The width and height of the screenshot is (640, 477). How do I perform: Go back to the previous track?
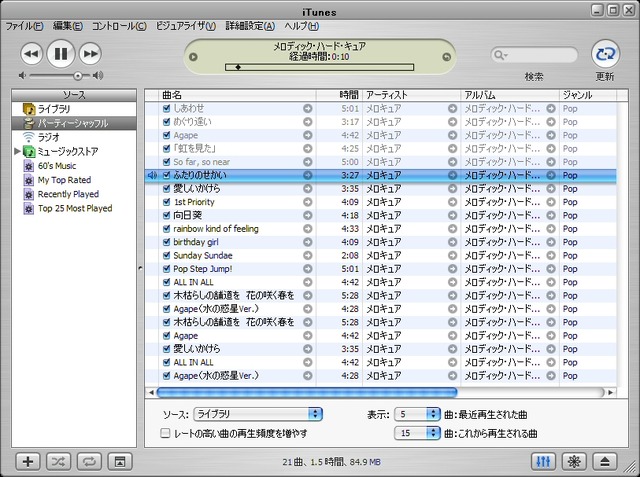point(31,54)
